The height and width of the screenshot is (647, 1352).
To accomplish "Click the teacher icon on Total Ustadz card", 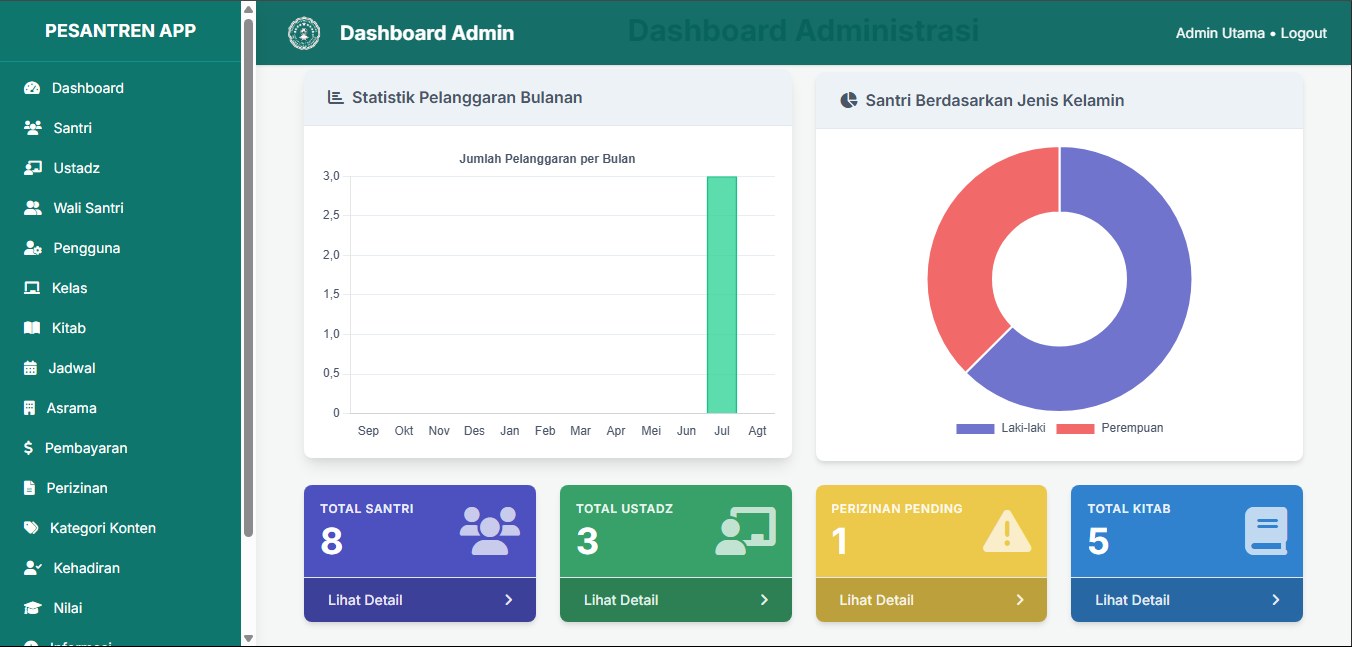I will coord(746,531).
